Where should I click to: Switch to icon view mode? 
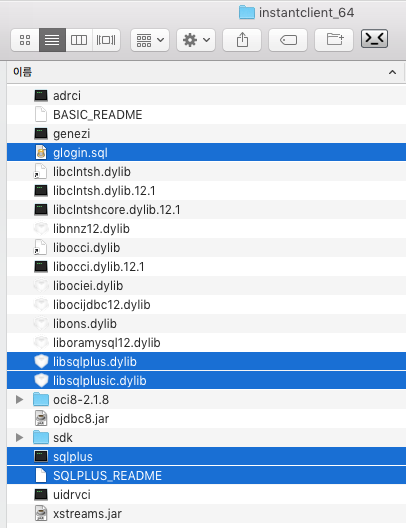(x=25, y=40)
